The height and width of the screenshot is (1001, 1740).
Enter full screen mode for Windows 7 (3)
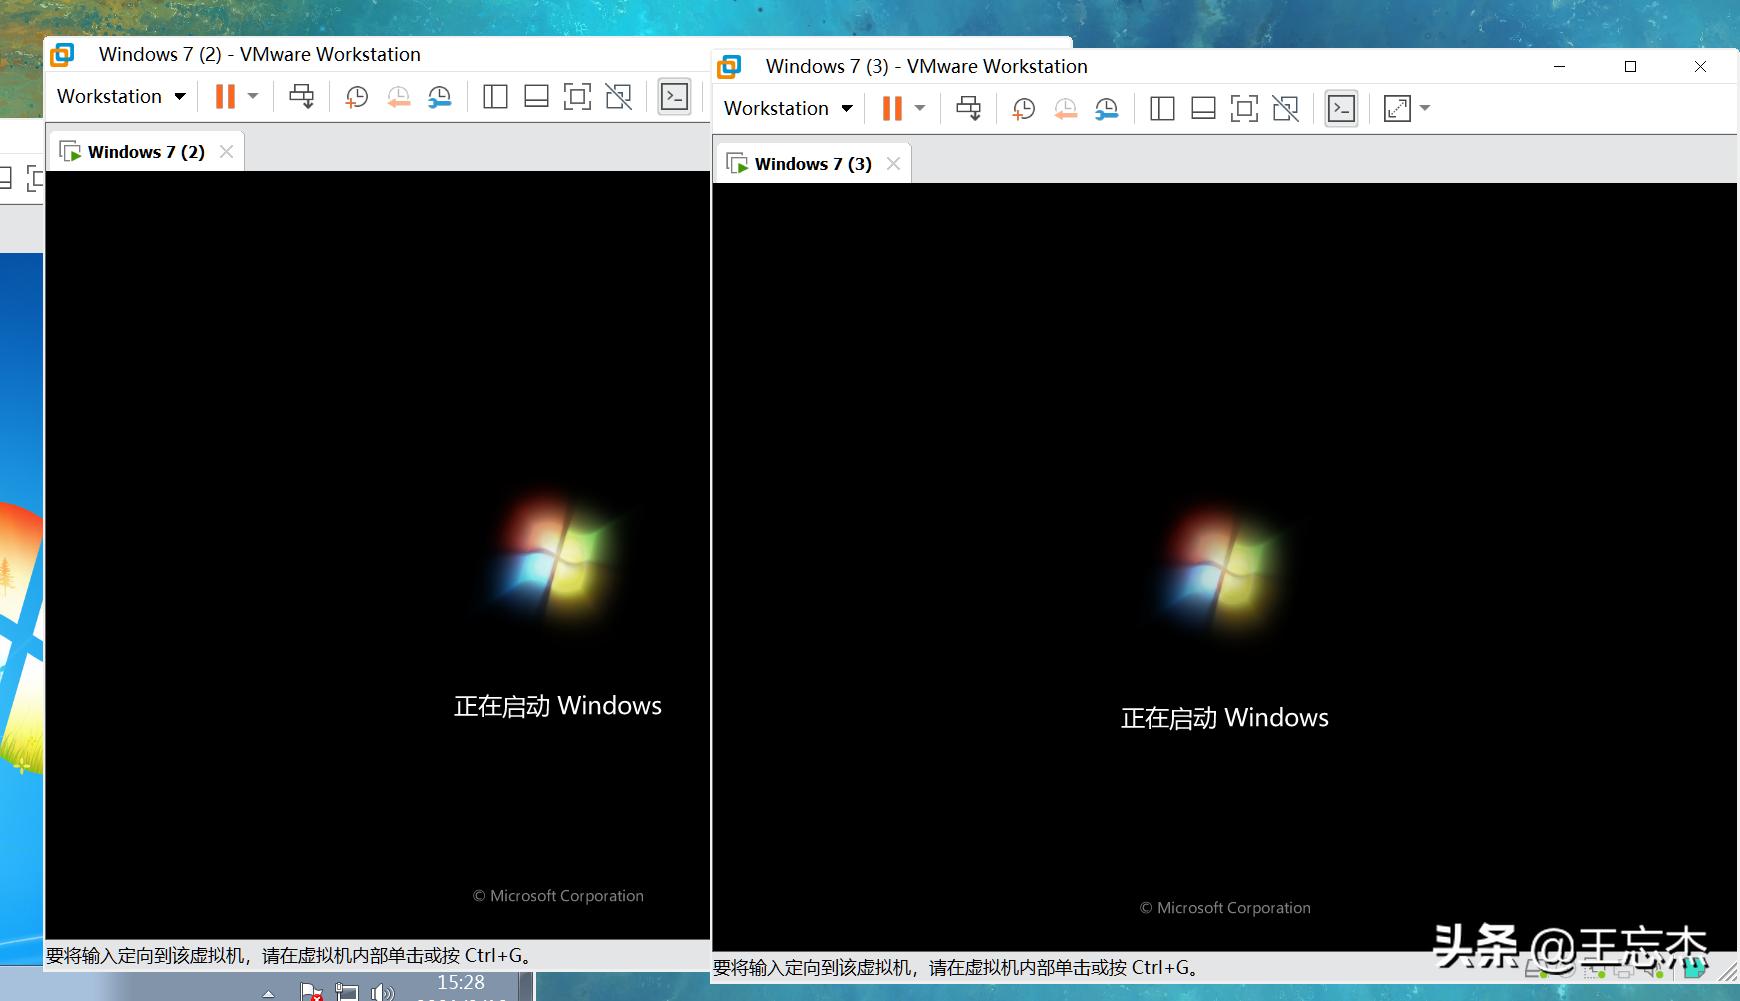tap(1244, 108)
